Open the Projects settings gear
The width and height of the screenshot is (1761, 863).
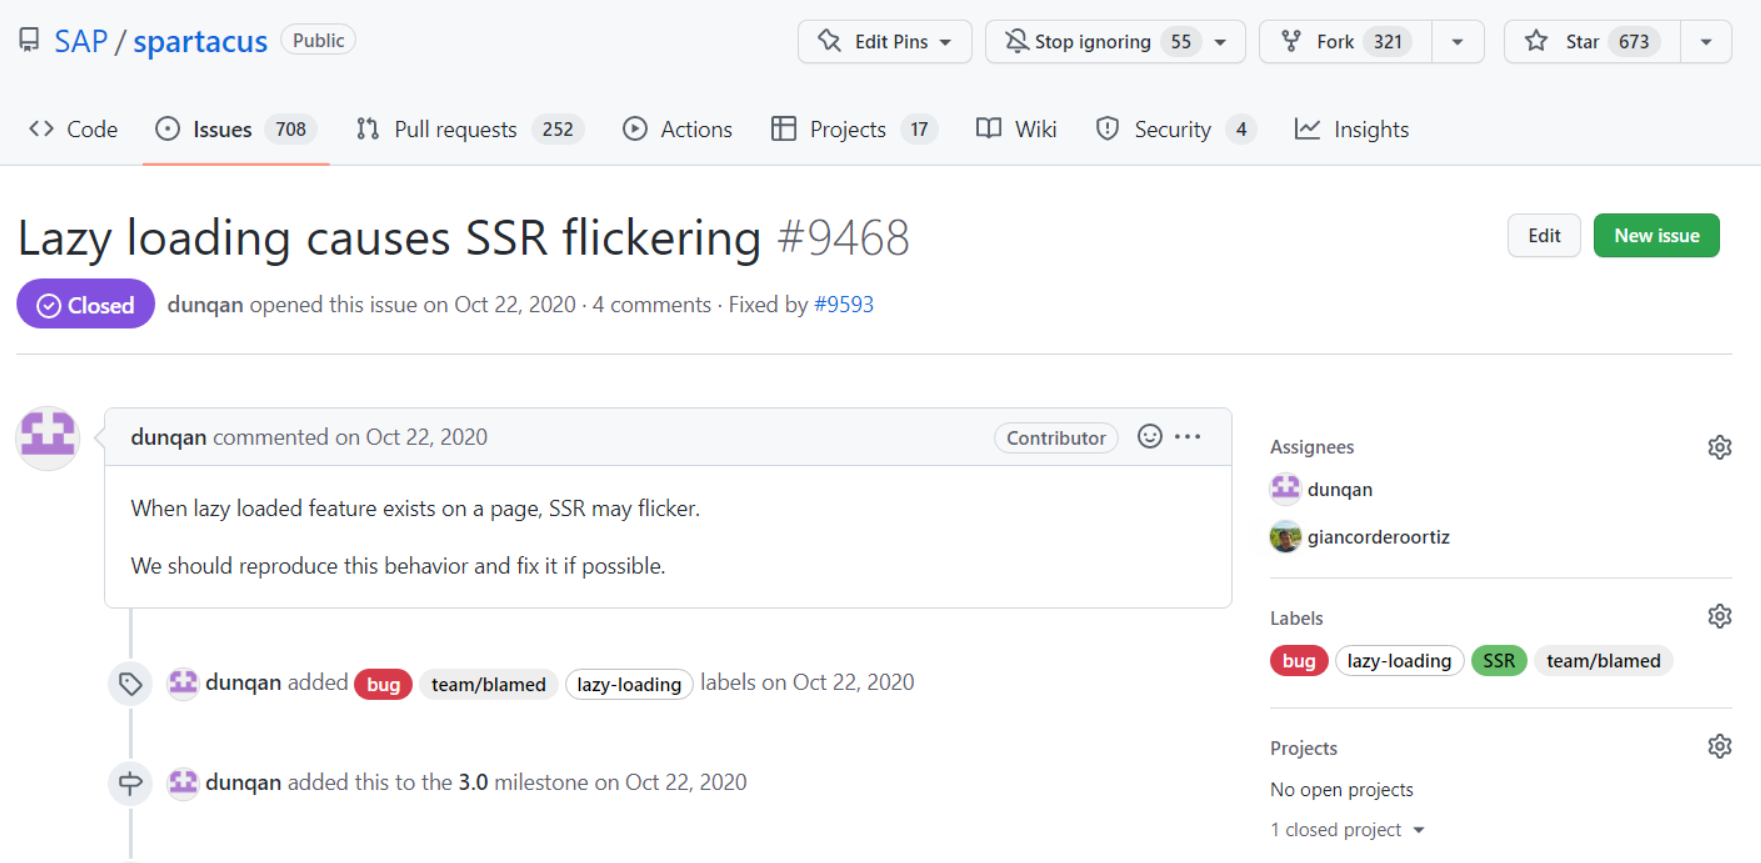[1719, 746]
